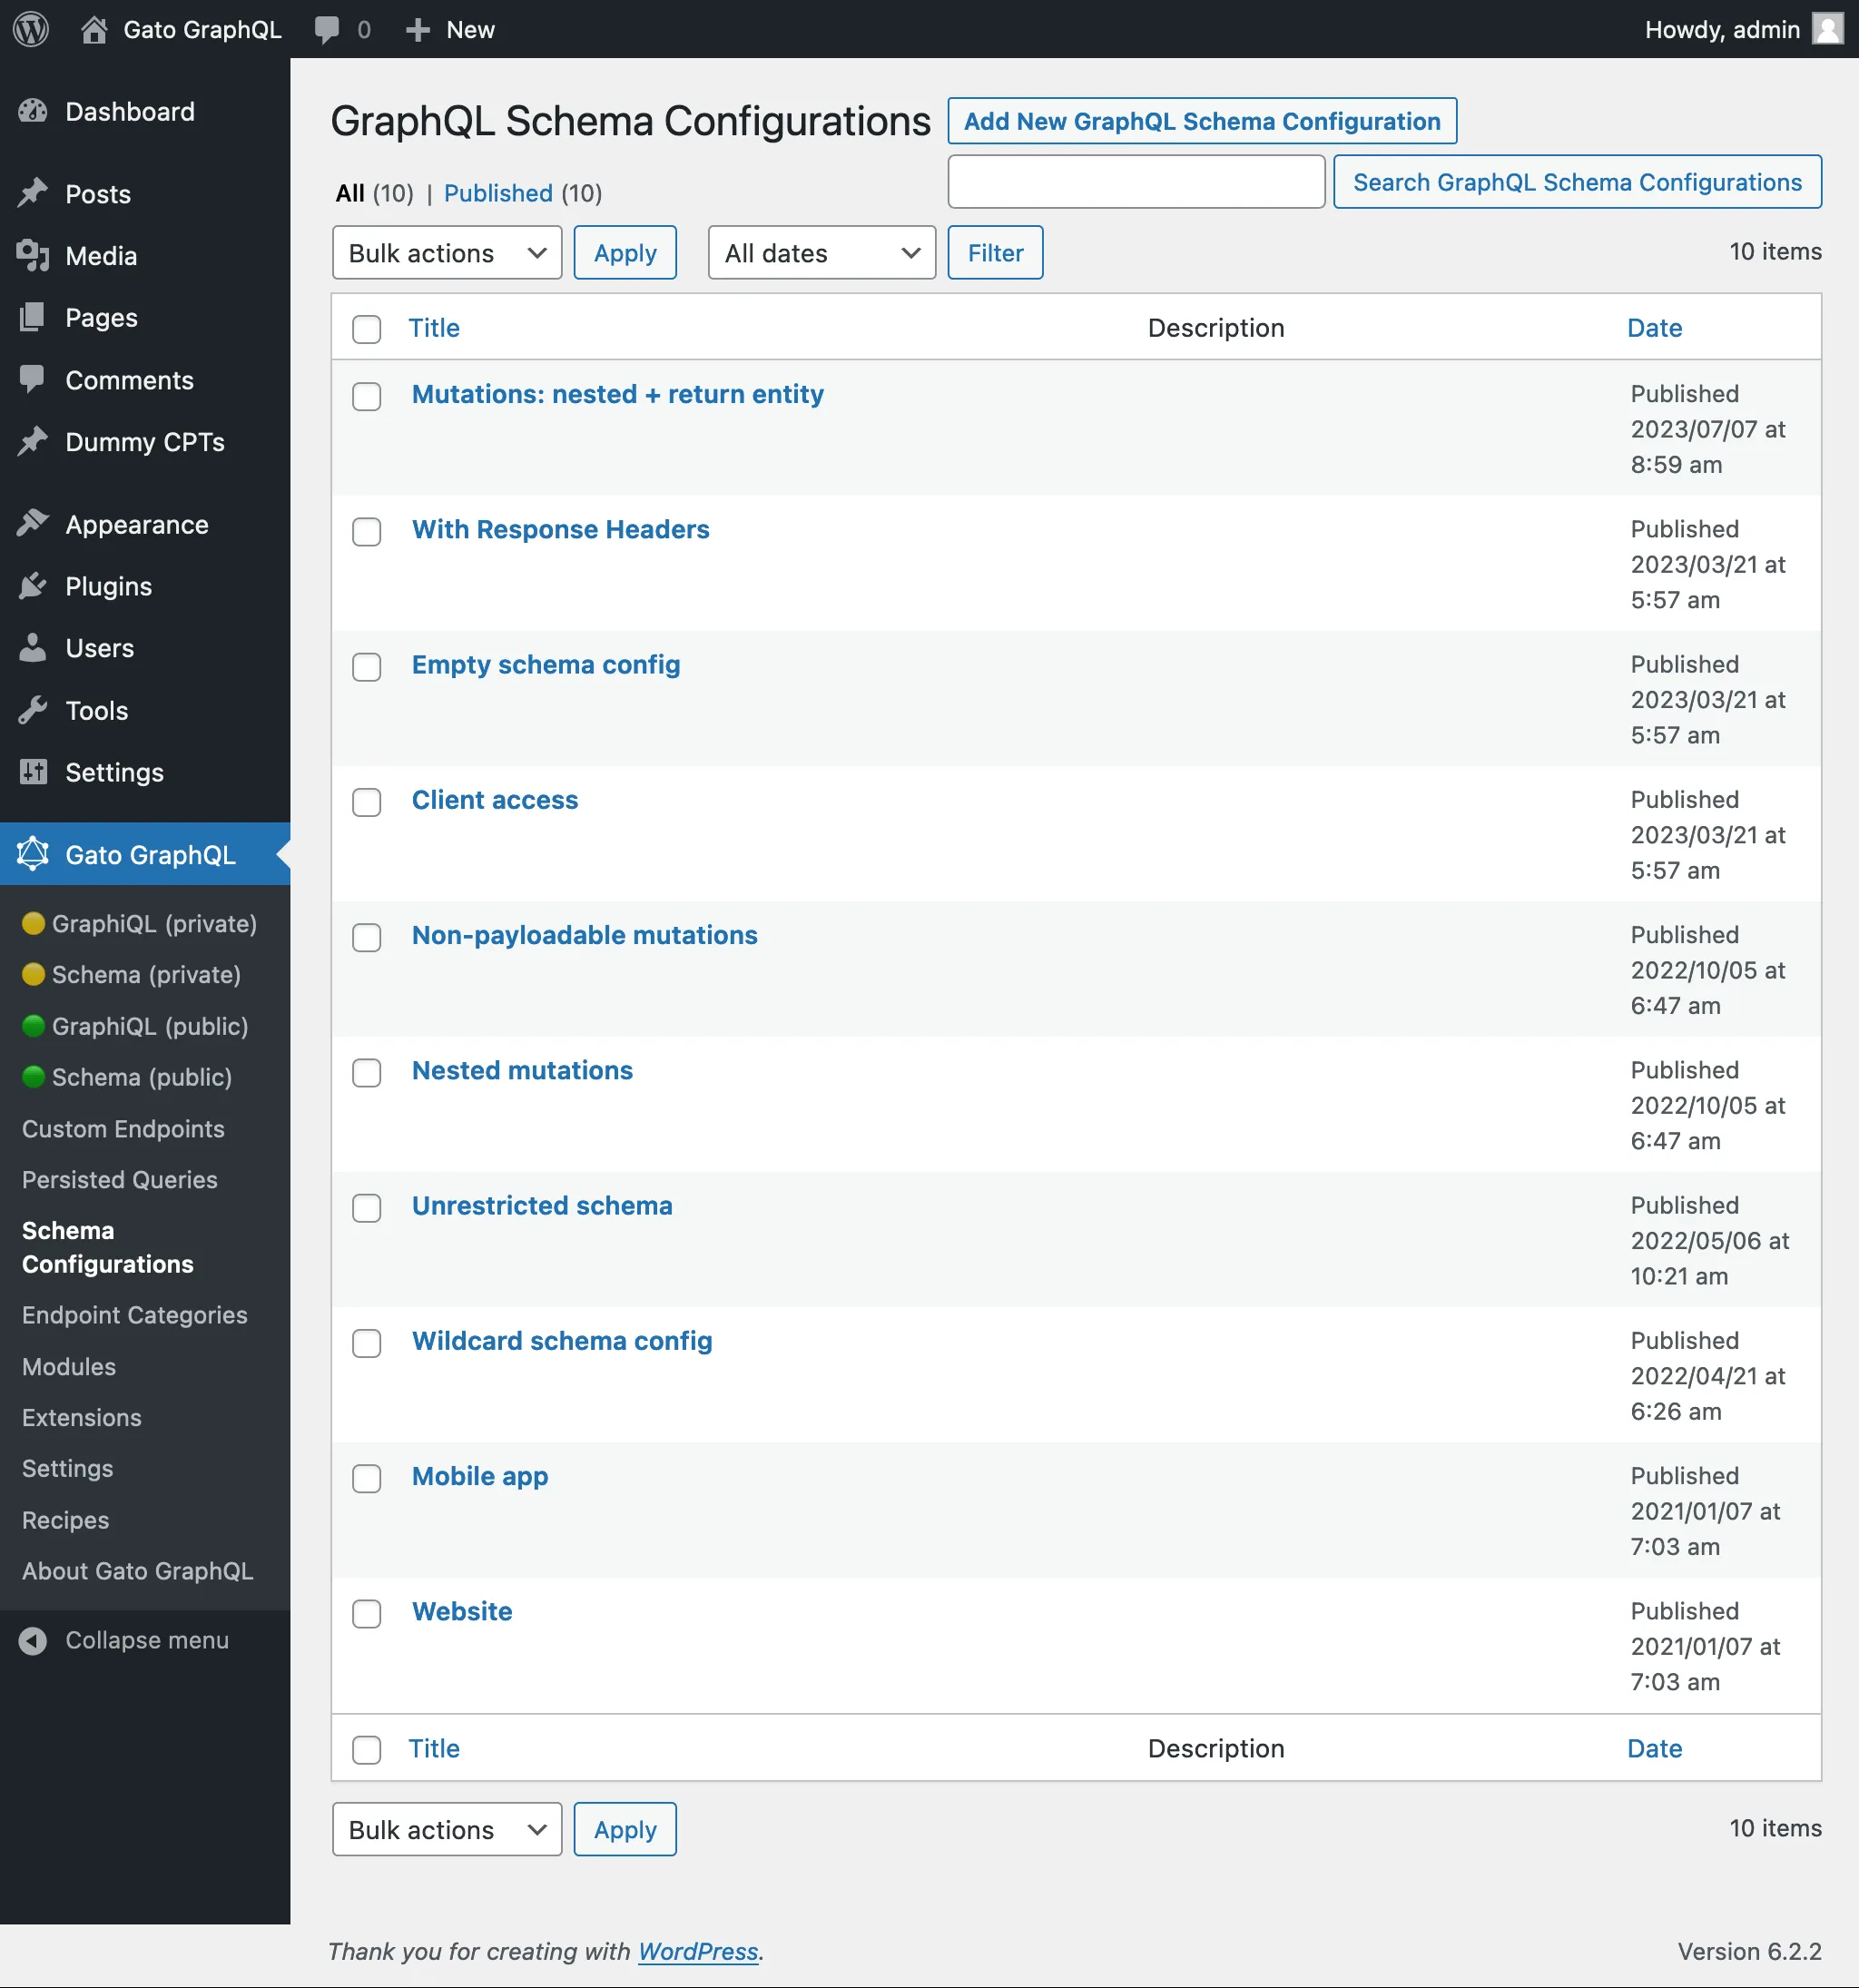The height and width of the screenshot is (1988, 1859).
Task: Click the Filter button
Action: click(994, 251)
